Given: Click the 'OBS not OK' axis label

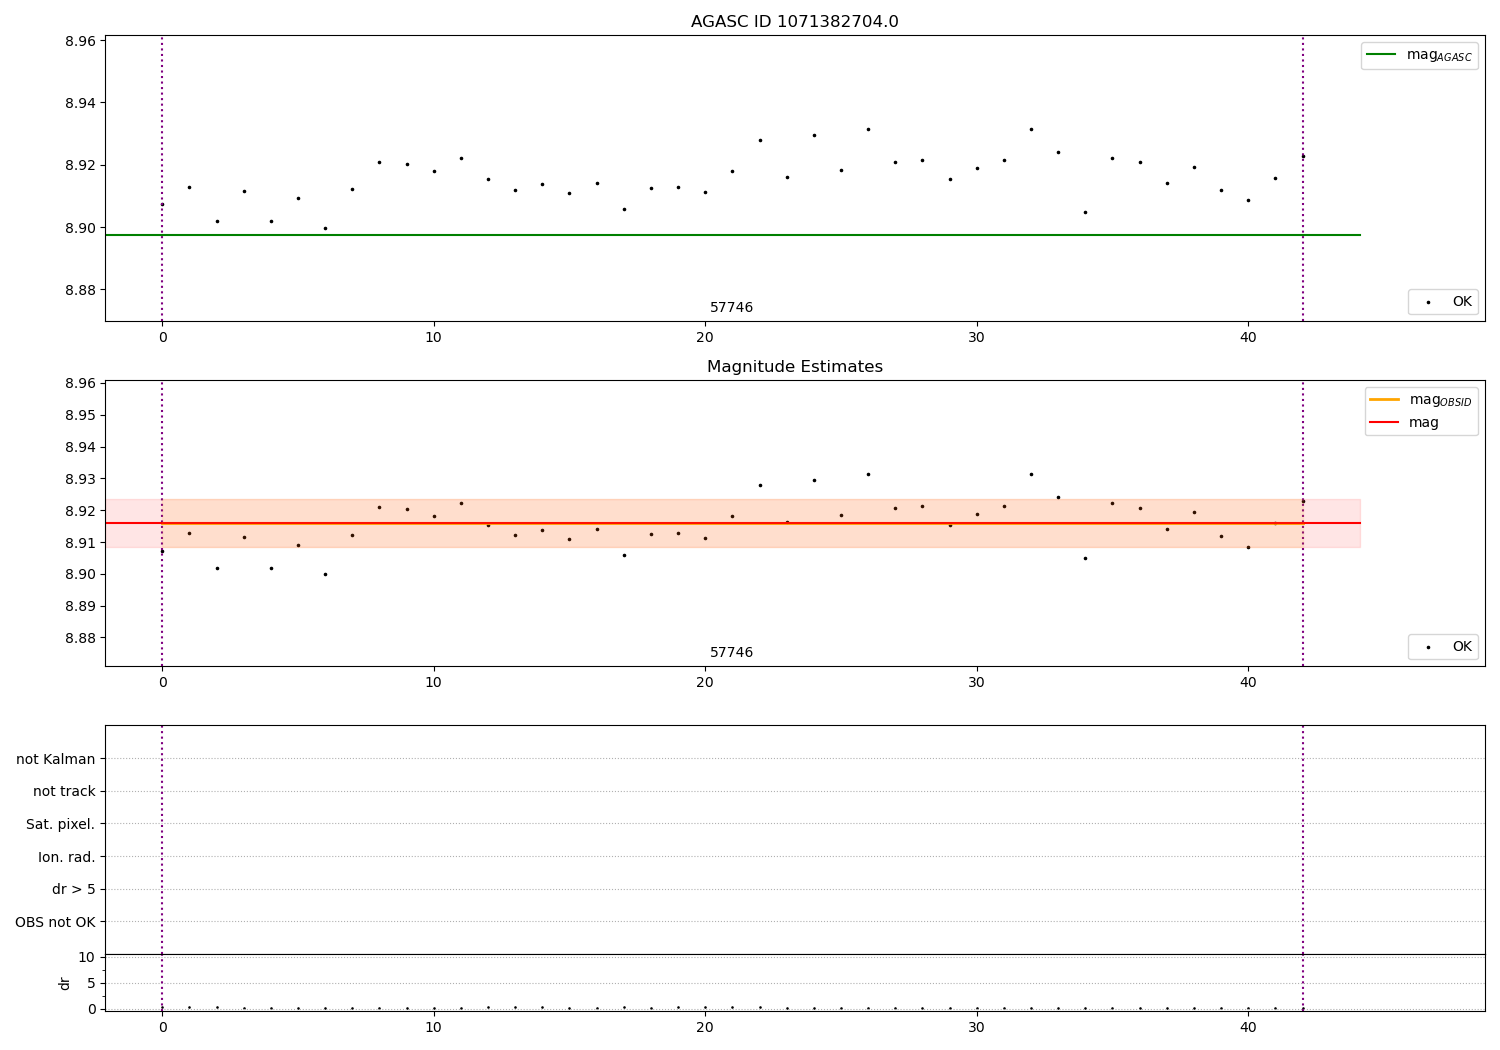Looking at the screenshot, I should pos(55,922).
